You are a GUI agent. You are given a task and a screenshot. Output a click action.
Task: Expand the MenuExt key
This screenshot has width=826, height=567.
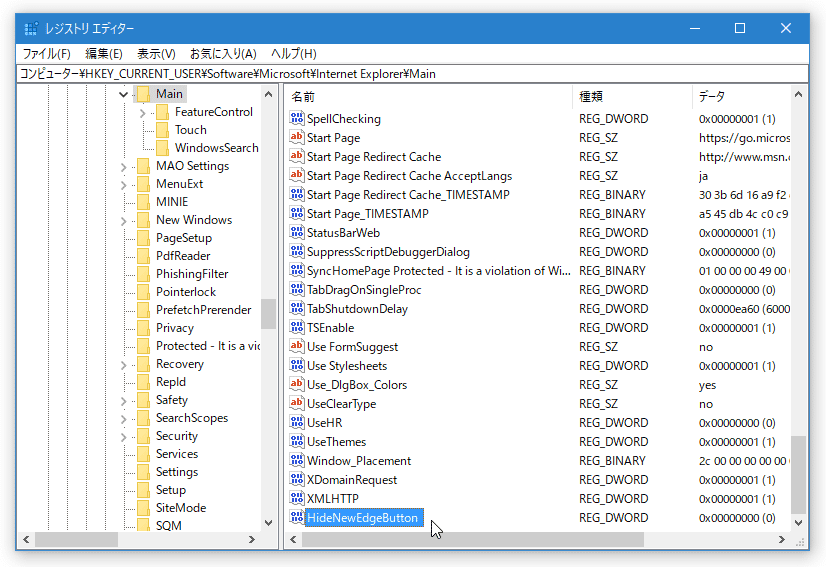pyautogui.click(x=123, y=185)
